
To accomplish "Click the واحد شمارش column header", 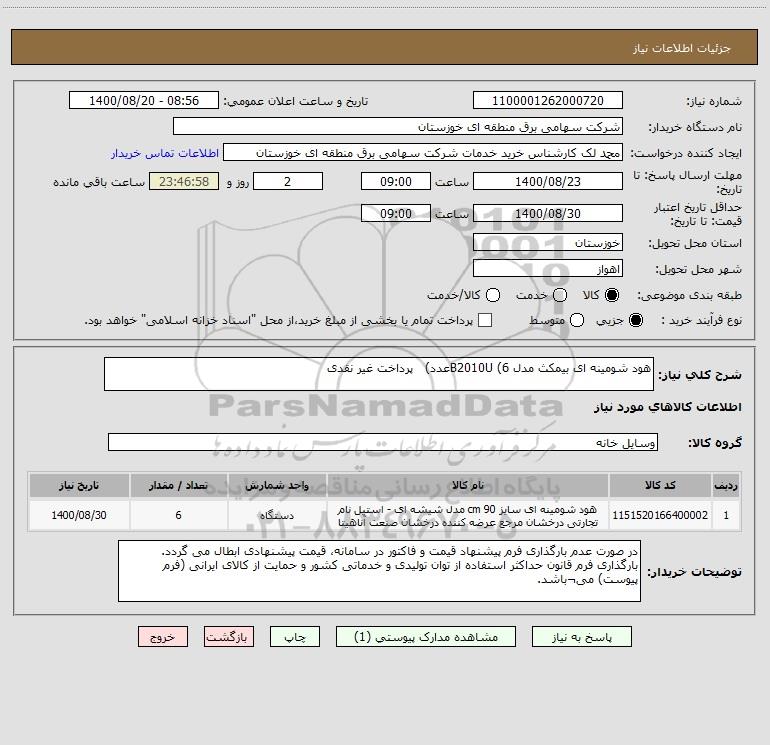I will pyautogui.click(x=277, y=485).
